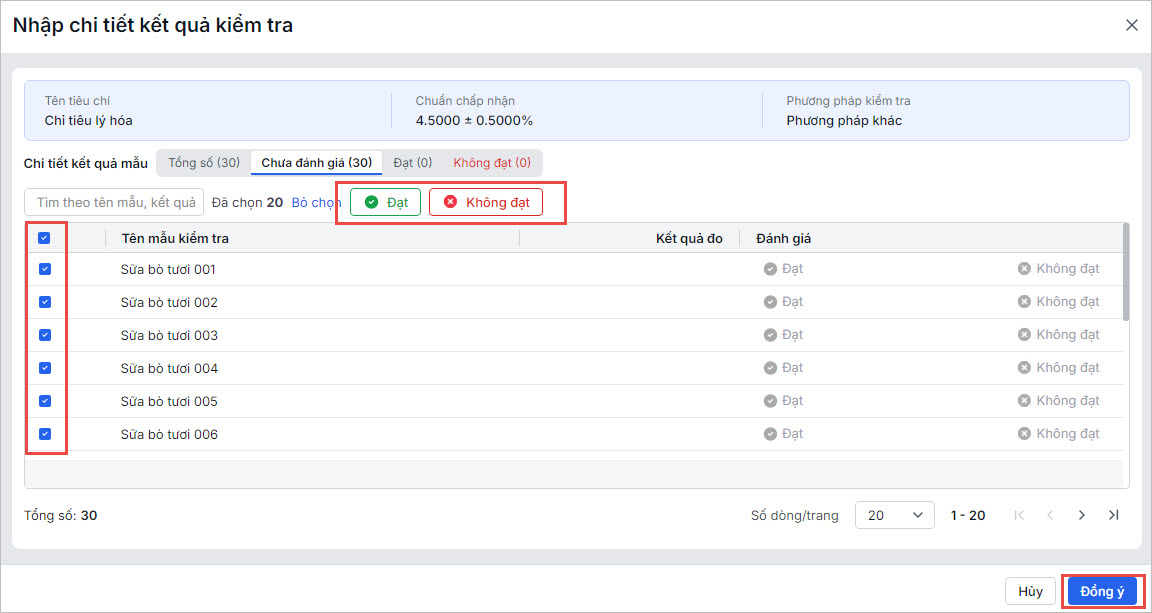Jump to last page arrow
Viewport: 1152px width, 613px height.
point(1114,515)
